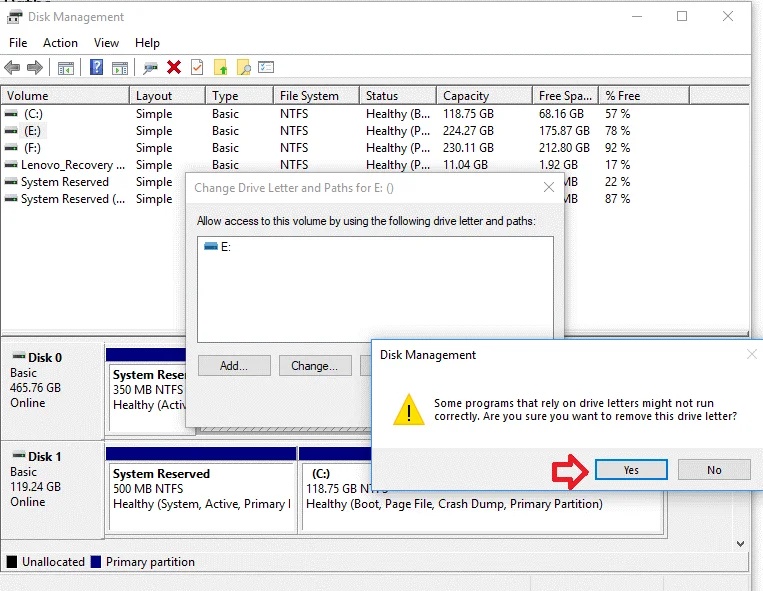The height and width of the screenshot is (591, 763).
Task: Click the disk connection settings toolbar icon
Action: click(x=150, y=68)
